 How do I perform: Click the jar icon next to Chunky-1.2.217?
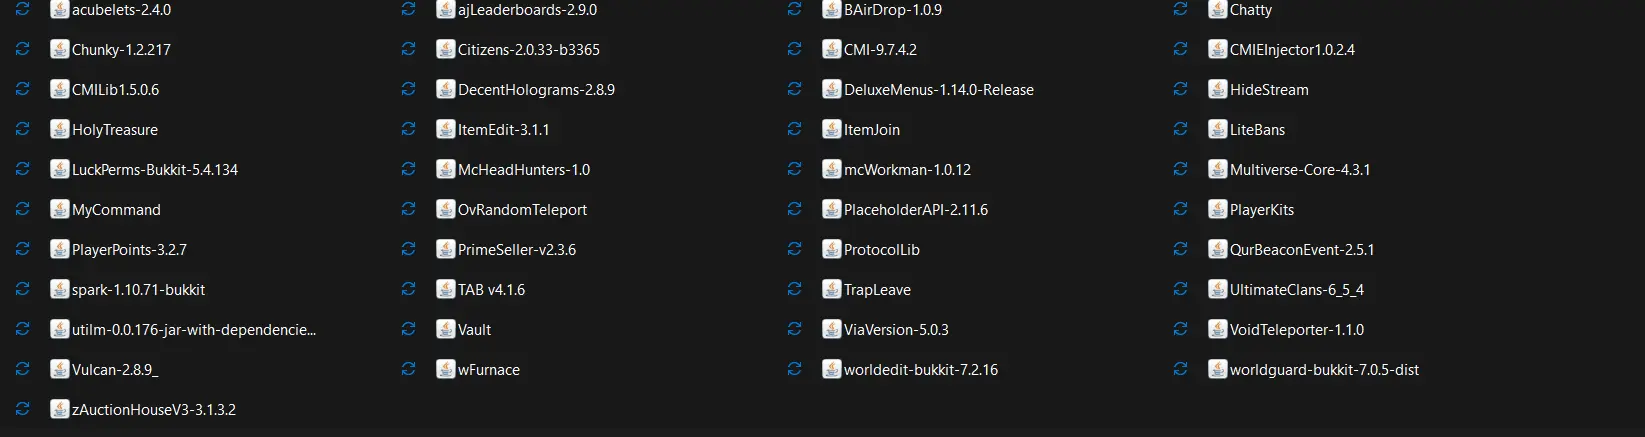pos(60,49)
